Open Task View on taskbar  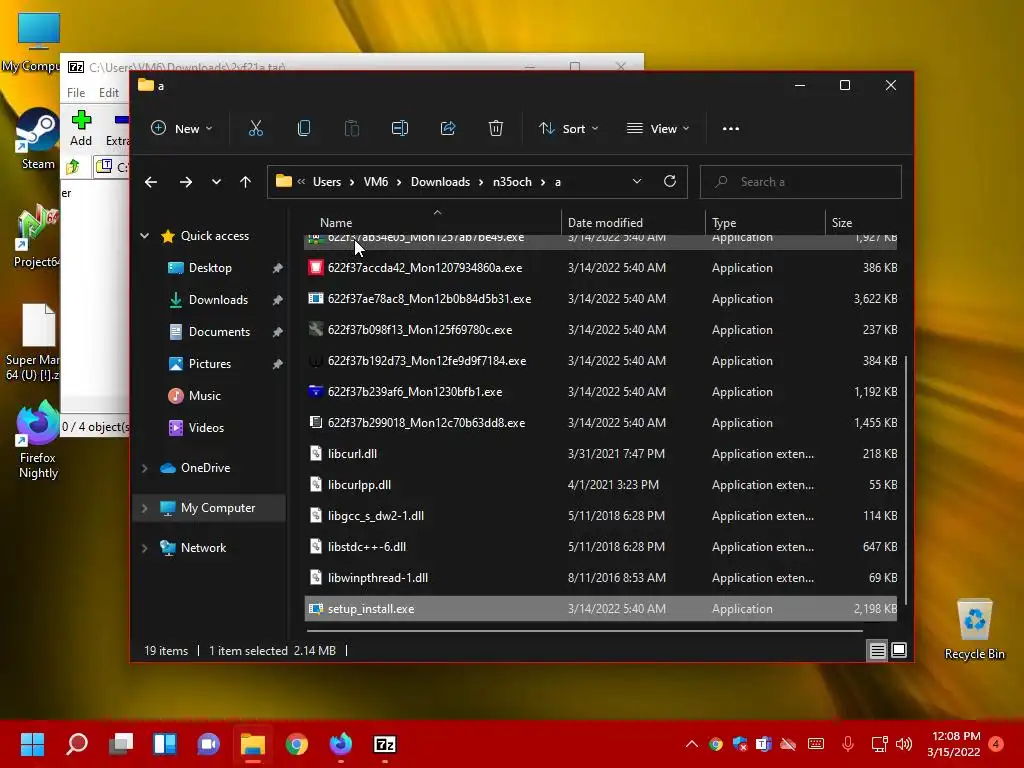[121, 744]
